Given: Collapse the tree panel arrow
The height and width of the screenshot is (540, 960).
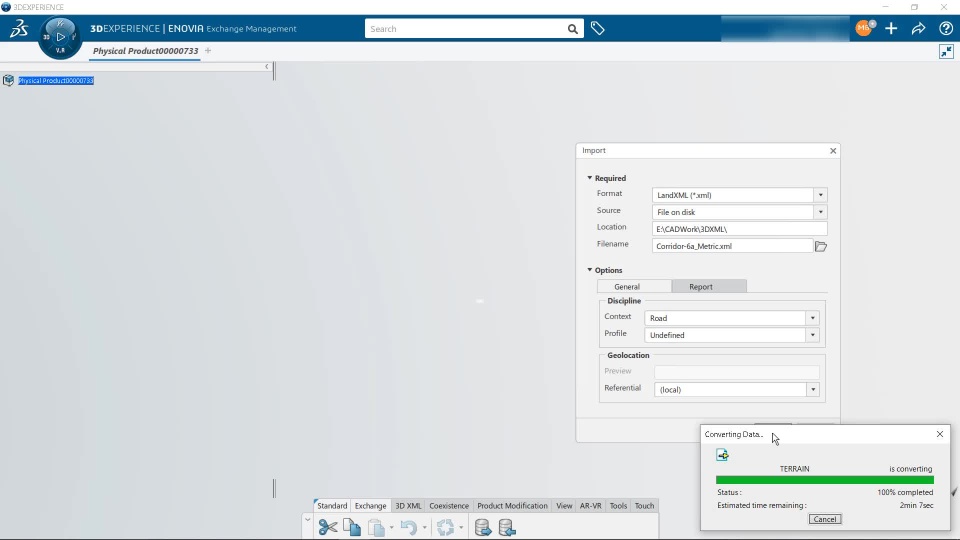Looking at the screenshot, I should tap(266, 66).
